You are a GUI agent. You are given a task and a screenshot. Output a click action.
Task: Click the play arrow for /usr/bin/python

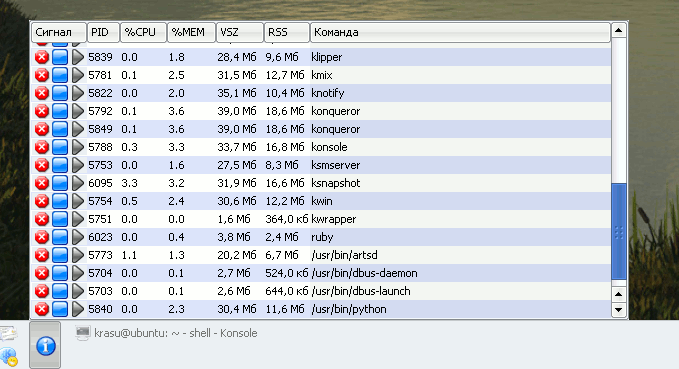pos(78,309)
